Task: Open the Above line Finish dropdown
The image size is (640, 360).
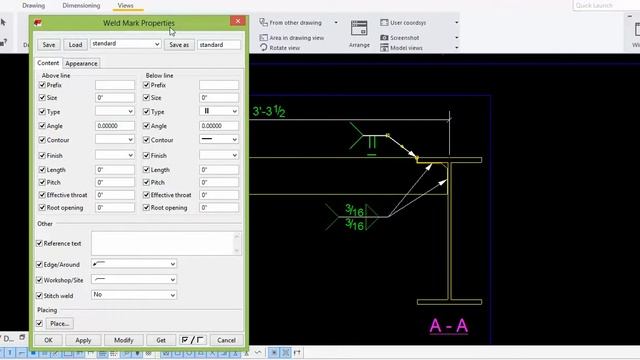Action: 115,155
